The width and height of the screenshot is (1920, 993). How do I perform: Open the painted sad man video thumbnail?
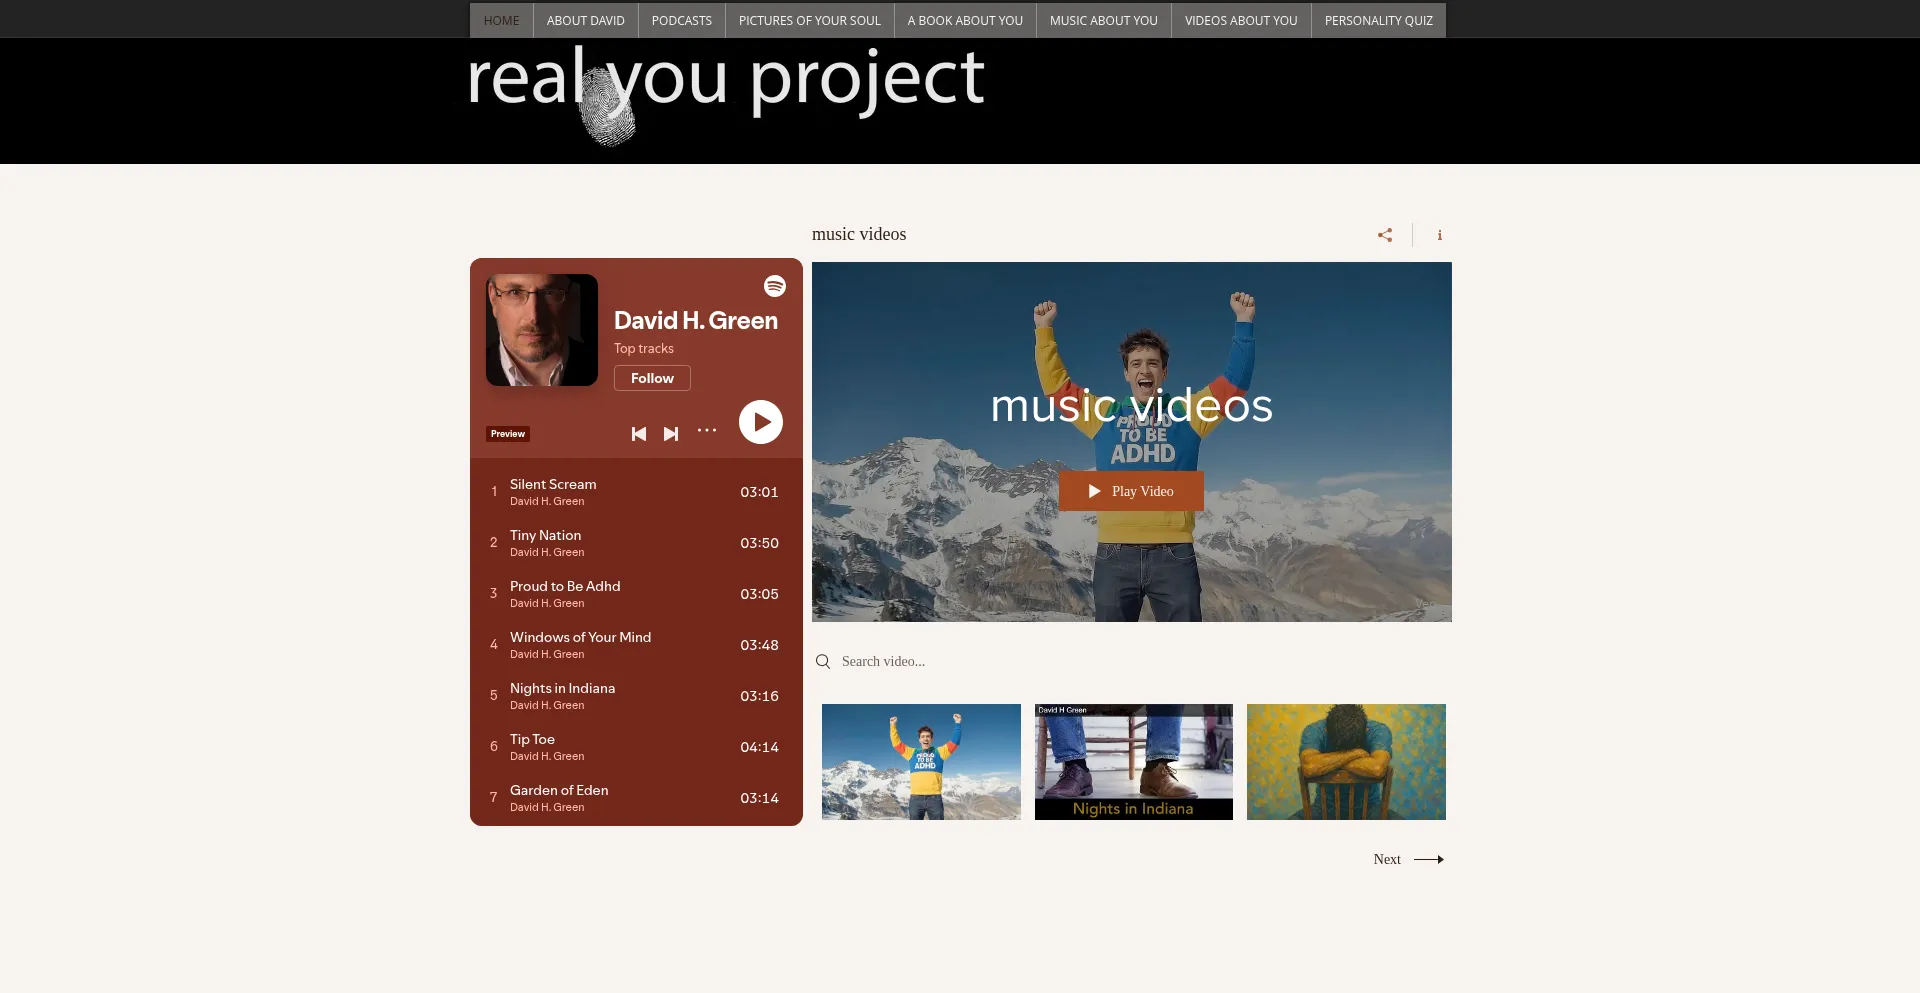tap(1346, 762)
